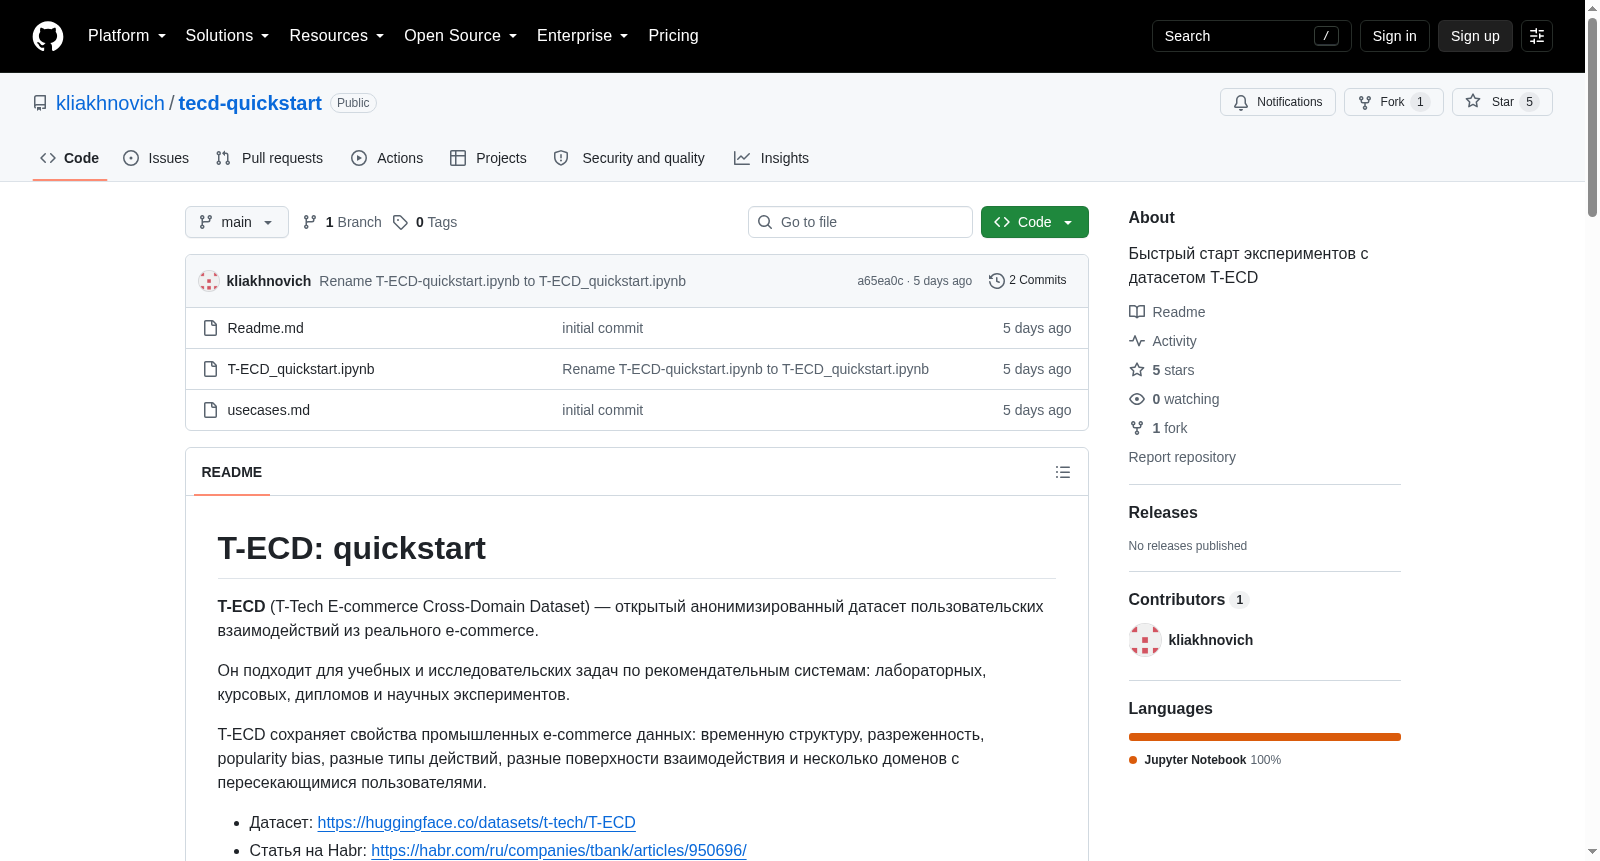Image resolution: width=1600 pixels, height=861 pixels.
Task: Click file icon beside Readme.md
Action: (210, 328)
